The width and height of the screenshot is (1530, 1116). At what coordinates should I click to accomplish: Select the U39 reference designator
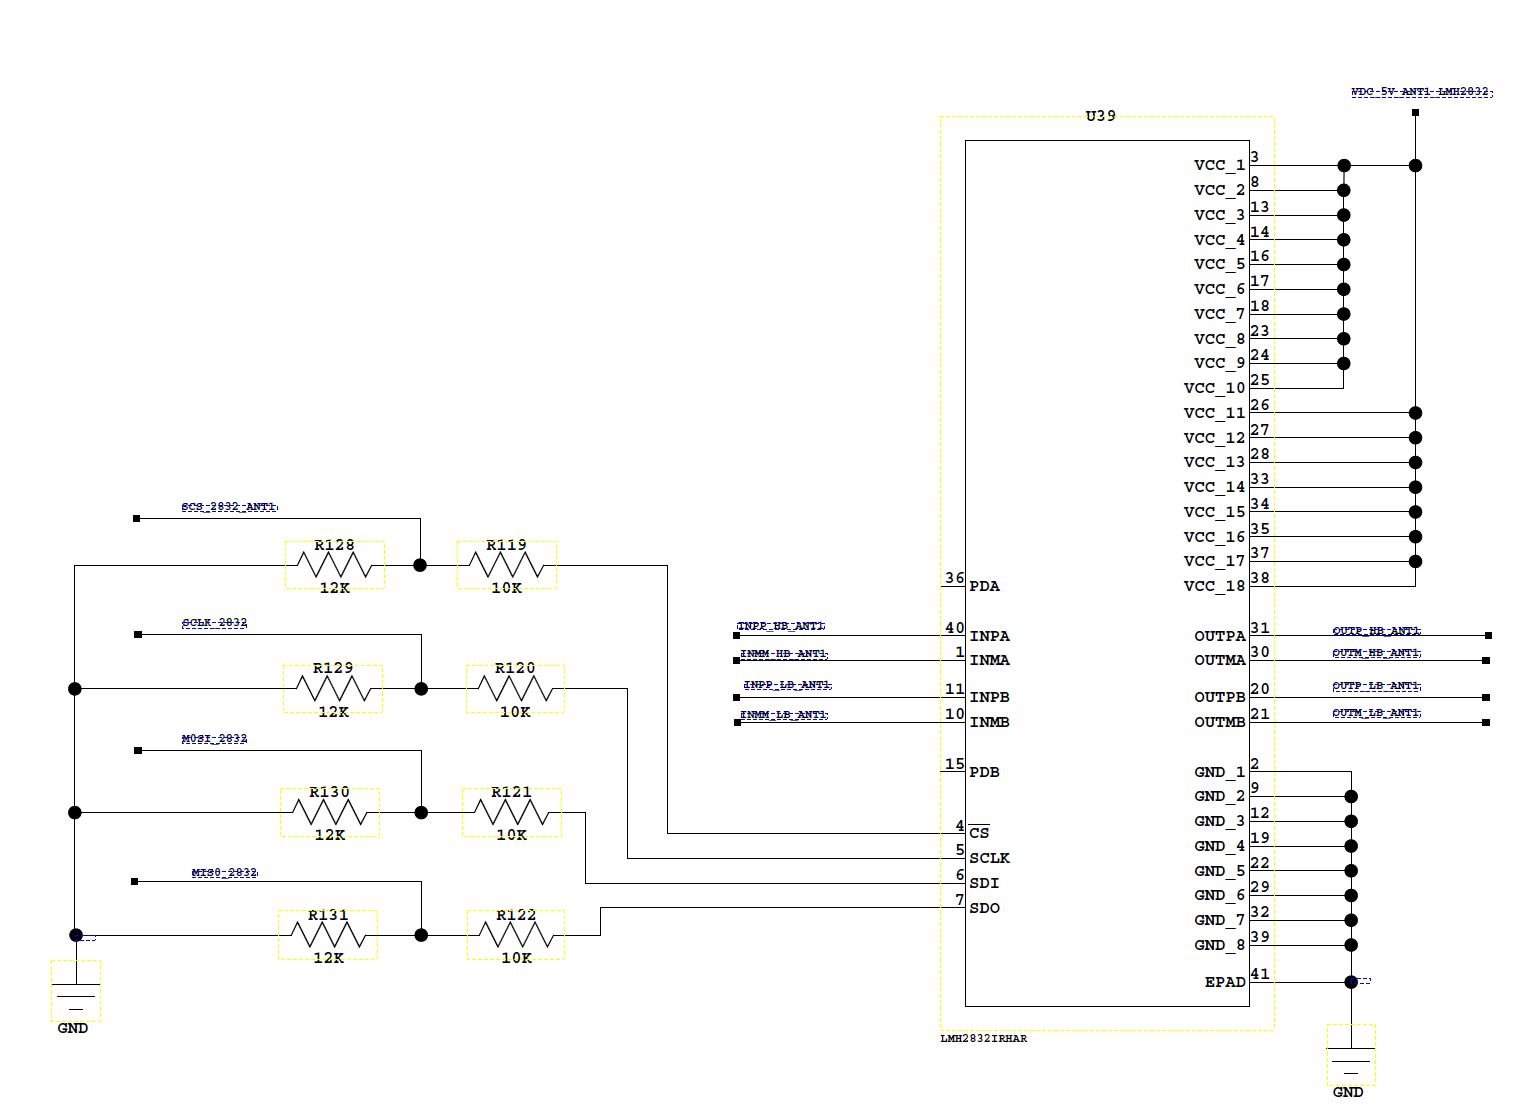1101,116
